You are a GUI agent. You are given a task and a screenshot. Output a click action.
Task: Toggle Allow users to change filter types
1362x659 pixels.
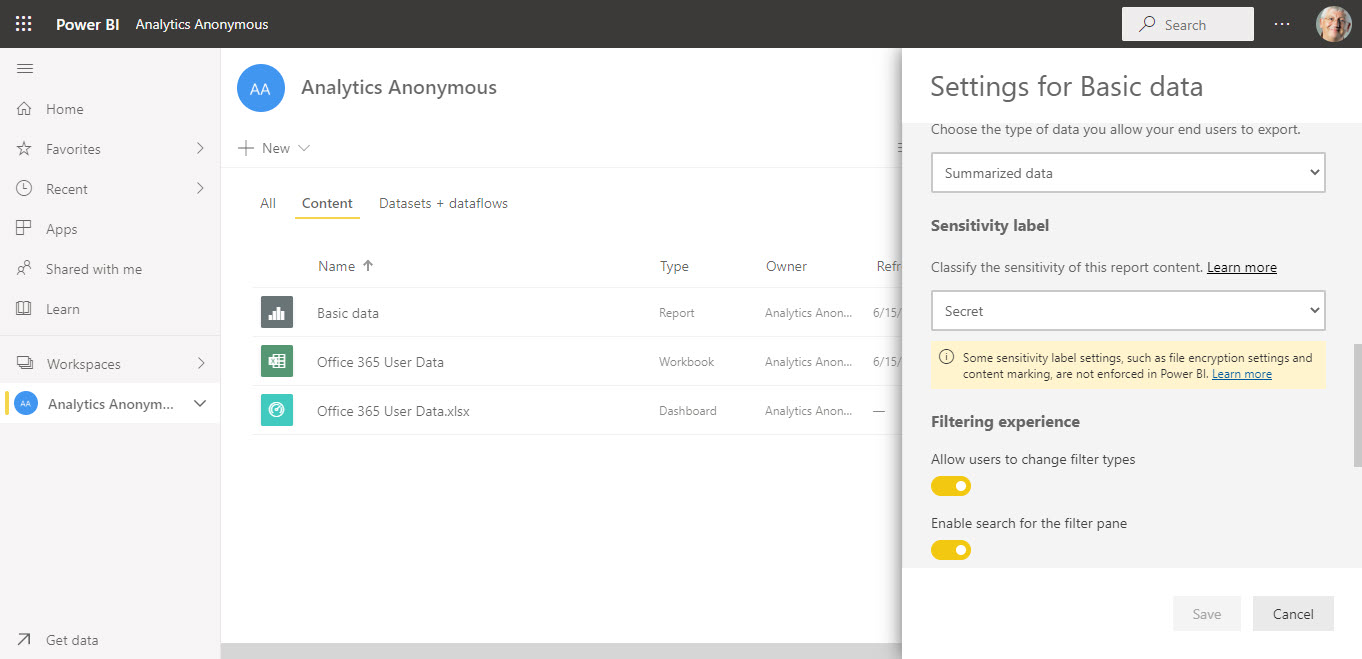[951, 486]
